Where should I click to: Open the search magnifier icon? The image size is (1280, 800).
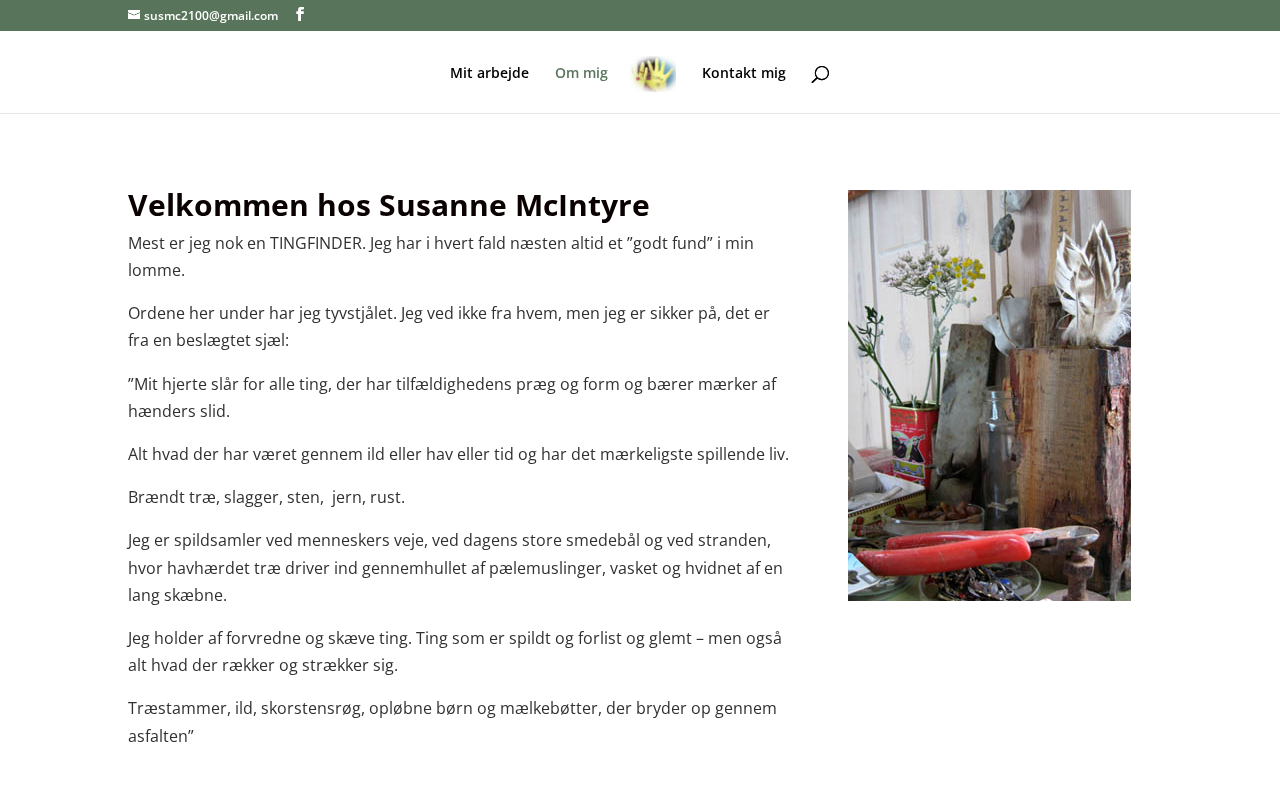pos(820,74)
